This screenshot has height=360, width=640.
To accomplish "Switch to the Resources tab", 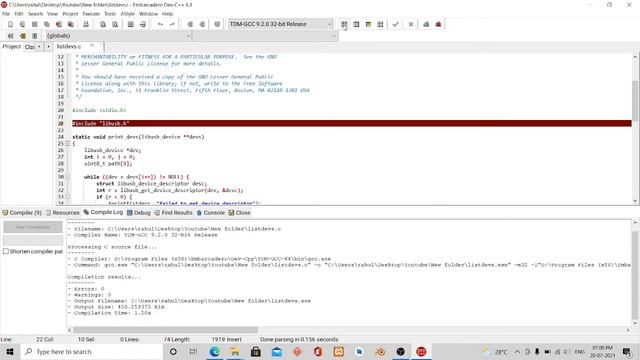I will click(x=63, y=213).
